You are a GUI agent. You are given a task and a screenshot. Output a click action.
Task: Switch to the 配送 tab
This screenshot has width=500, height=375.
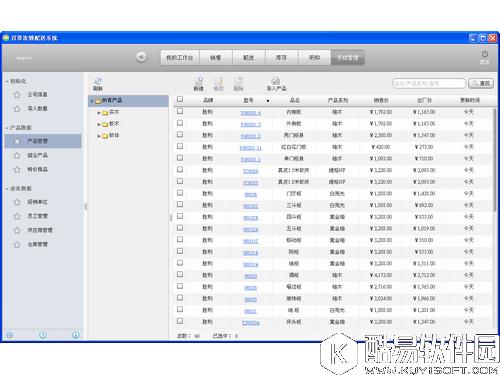click(249, 57)
